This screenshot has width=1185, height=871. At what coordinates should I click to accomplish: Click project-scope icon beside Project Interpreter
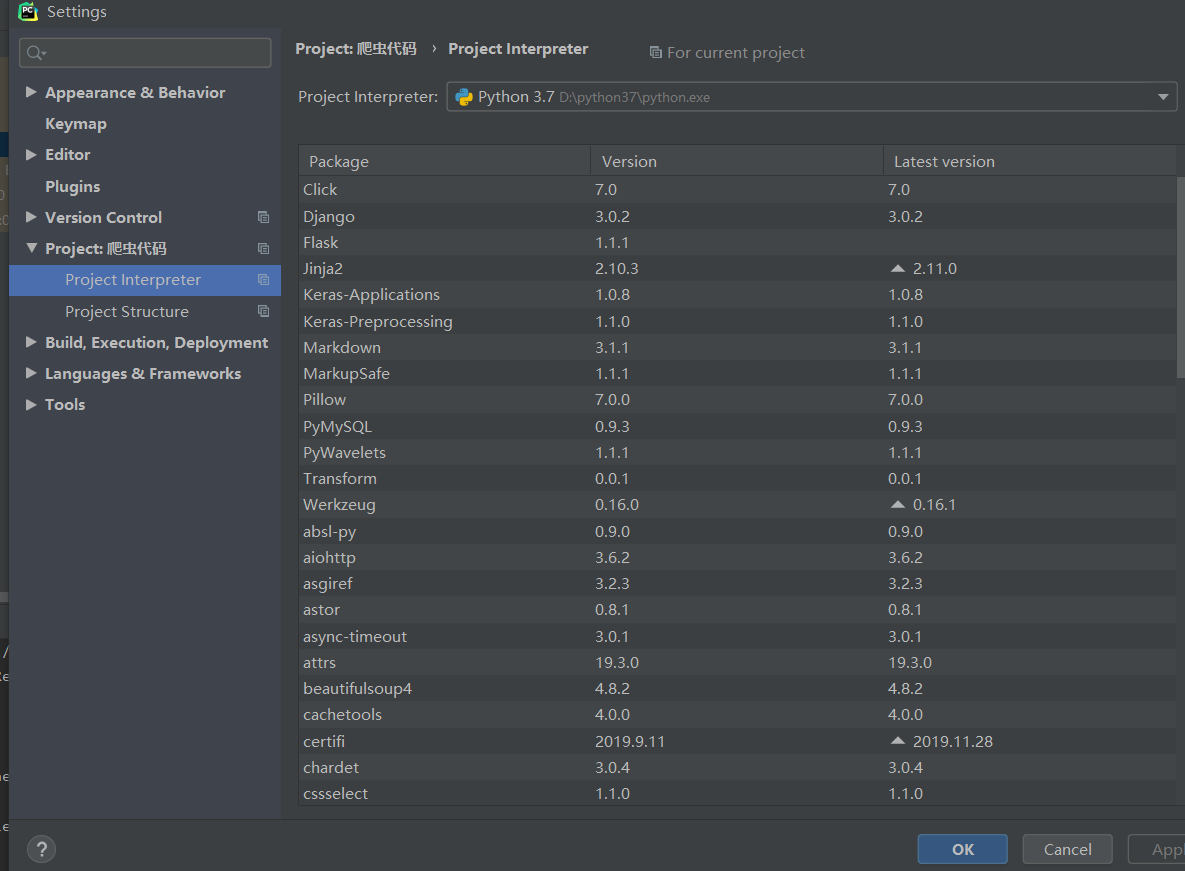click(263, 280)
